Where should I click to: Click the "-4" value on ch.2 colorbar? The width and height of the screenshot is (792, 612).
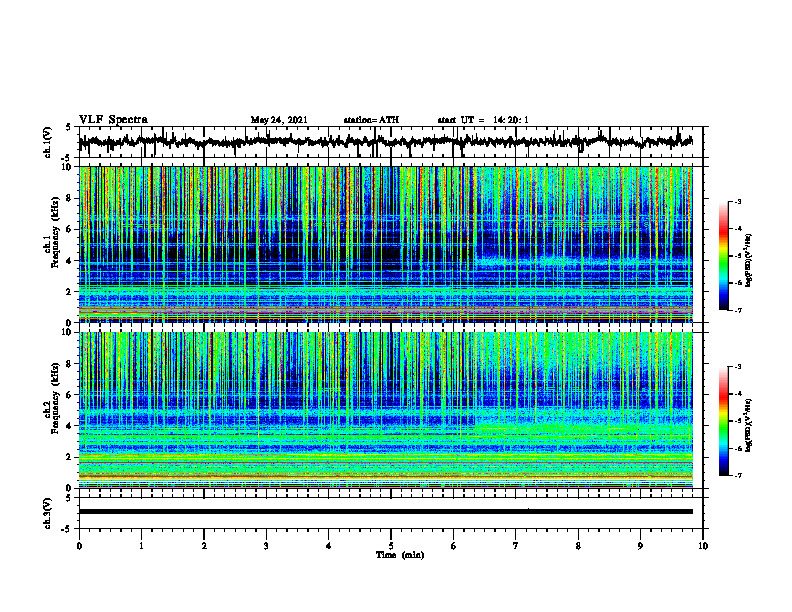(737, 394)
